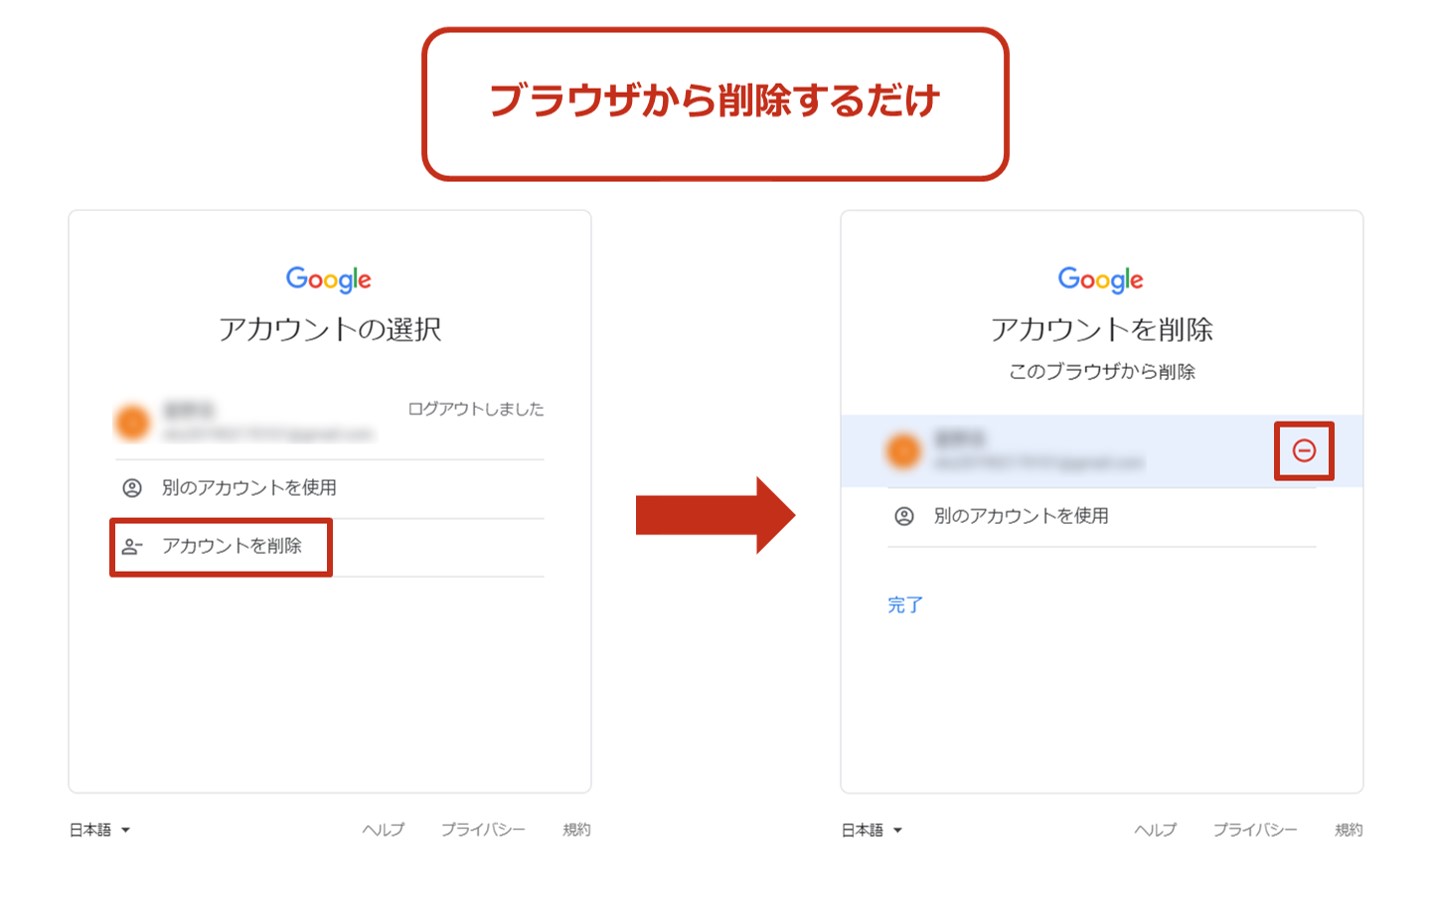Open ヘルプ link below the right panel
1432x909 pixels.
click(1156, 830)
